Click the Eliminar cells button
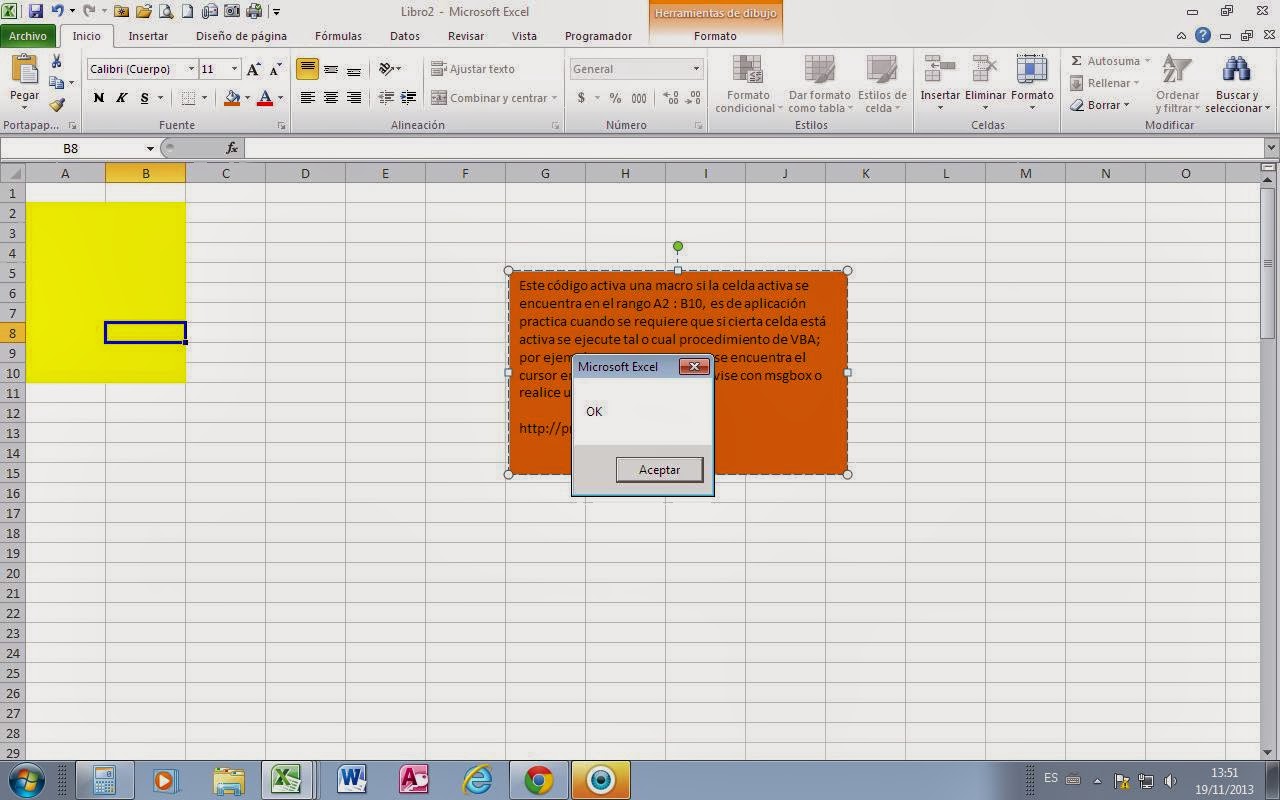This screenshot has height=800, width=1280. [x=985, y=84]
